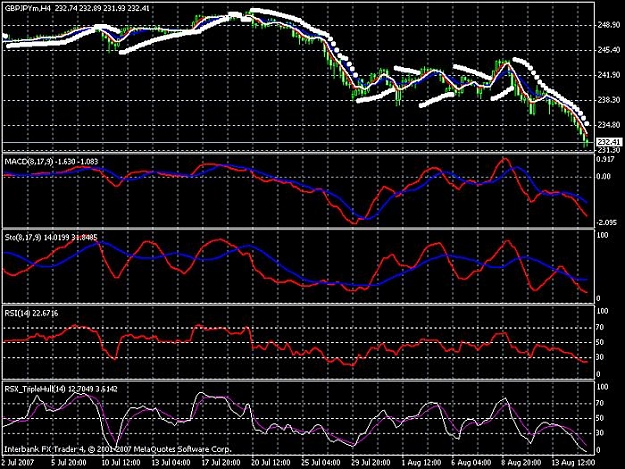The width and height of the screenshot is (625, 469).
Task: Click the current price tag 232.41
Action: (x=609, y=142)
